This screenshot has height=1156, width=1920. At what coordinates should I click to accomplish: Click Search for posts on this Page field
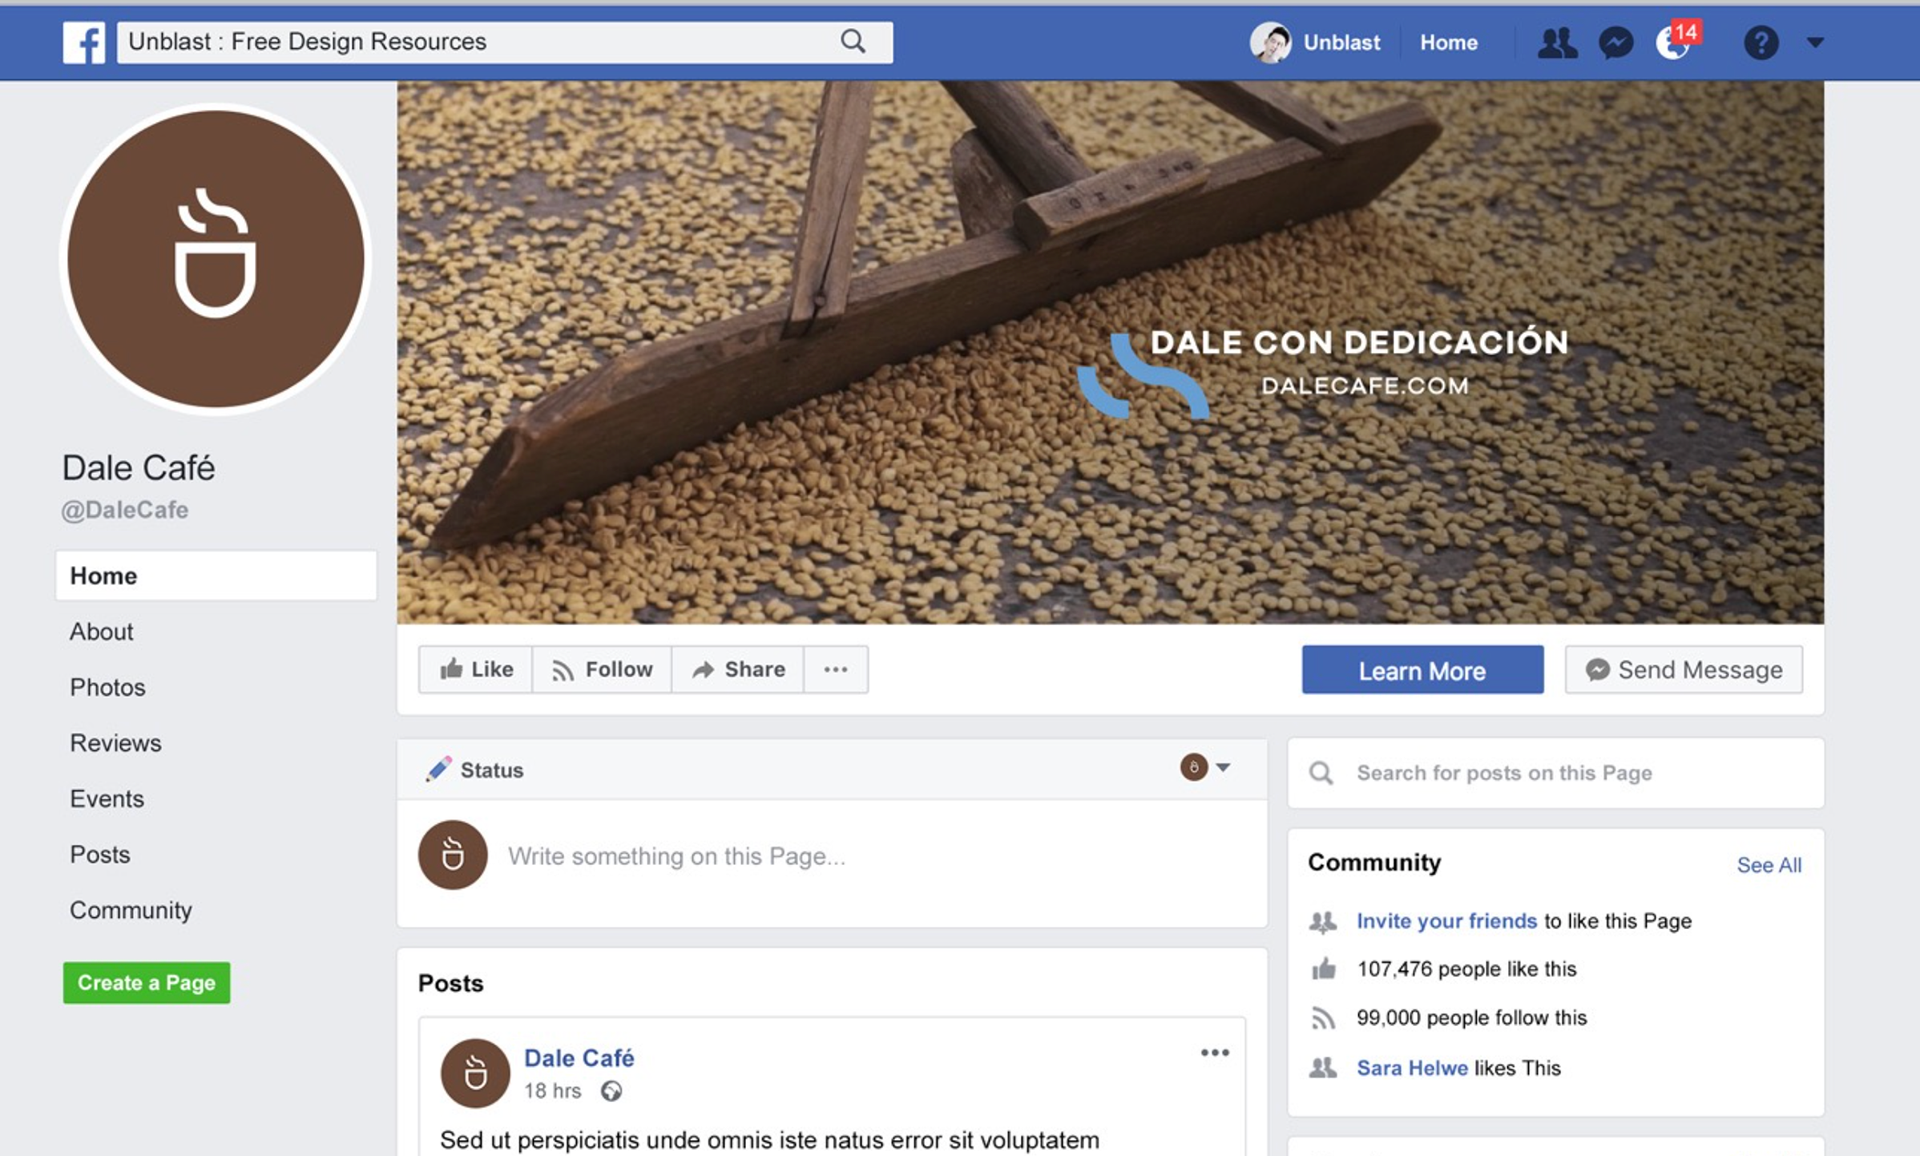(x=1556, y=773)
